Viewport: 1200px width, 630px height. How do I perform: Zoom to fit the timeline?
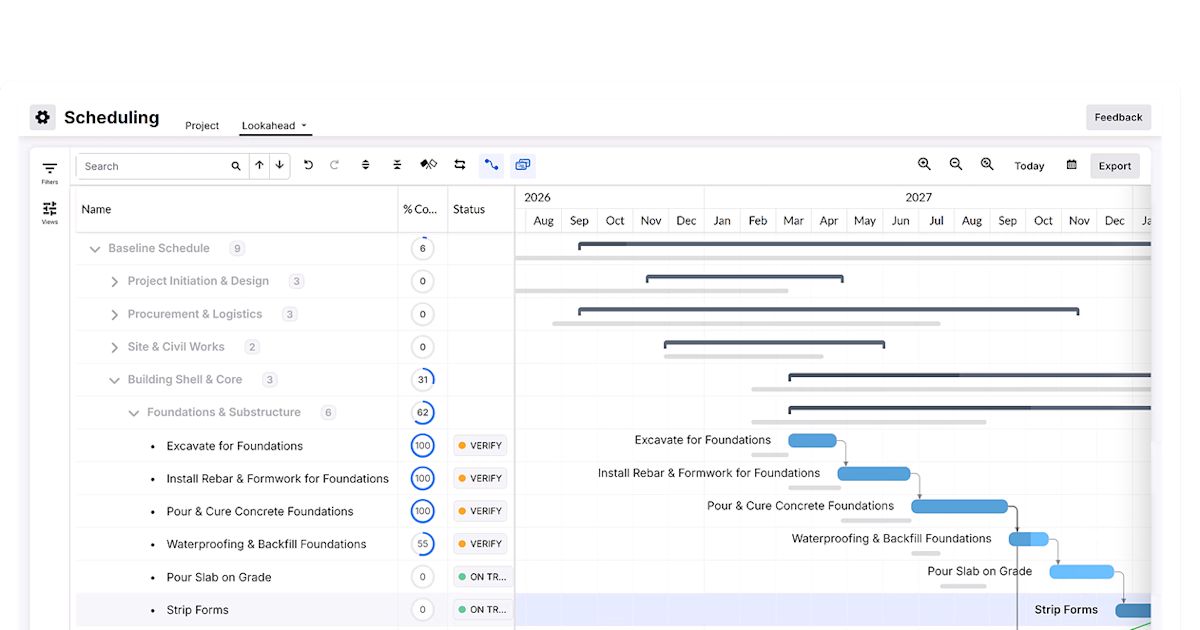(987, 165)
